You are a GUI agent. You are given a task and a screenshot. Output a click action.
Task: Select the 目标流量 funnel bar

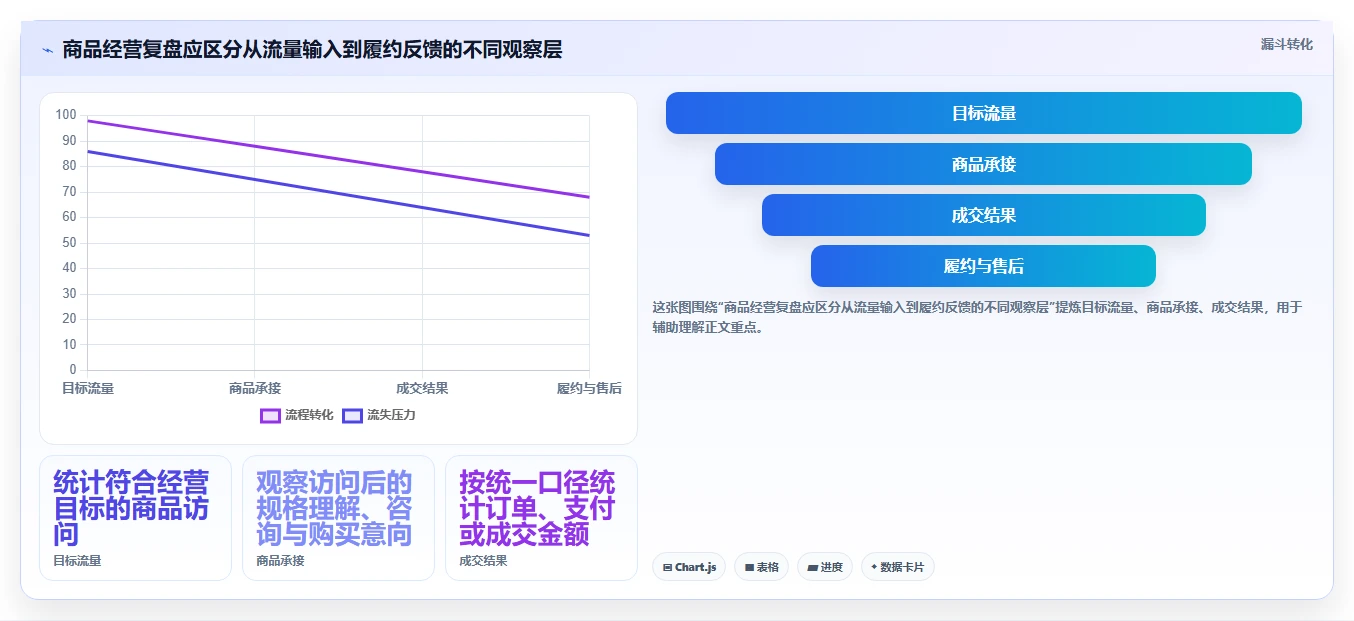[x=984, y=113]
